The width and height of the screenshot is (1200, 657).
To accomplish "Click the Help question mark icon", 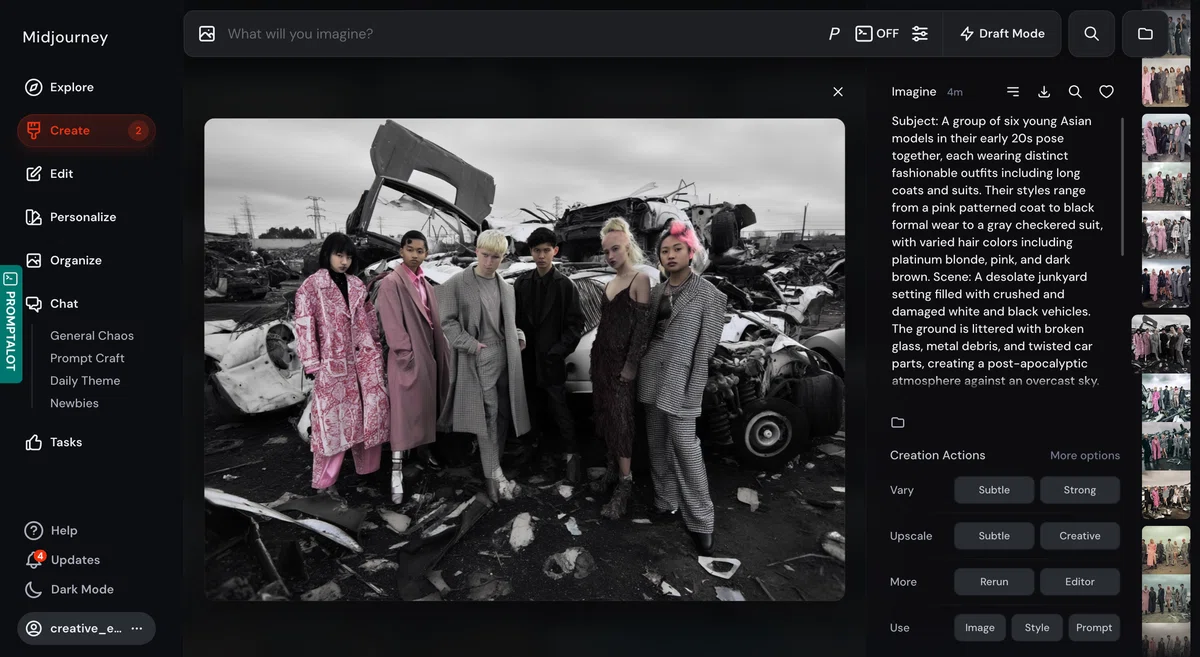I will (34, 530).
